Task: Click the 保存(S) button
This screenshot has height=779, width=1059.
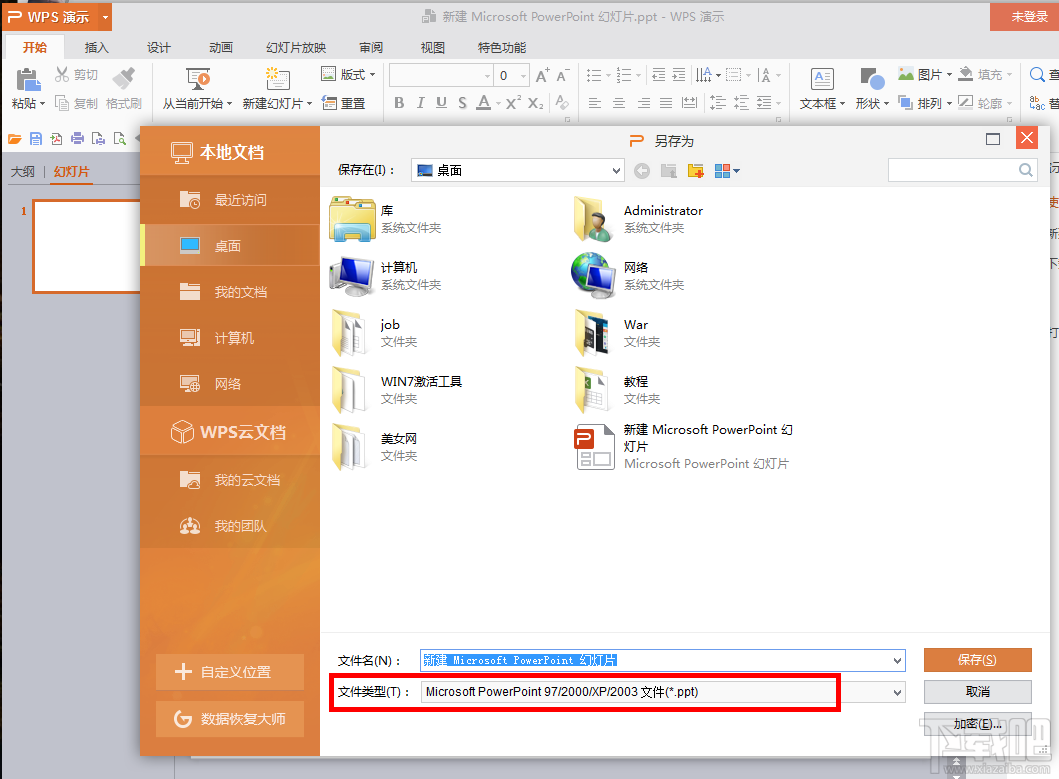Action: click(x=977, y=660)
